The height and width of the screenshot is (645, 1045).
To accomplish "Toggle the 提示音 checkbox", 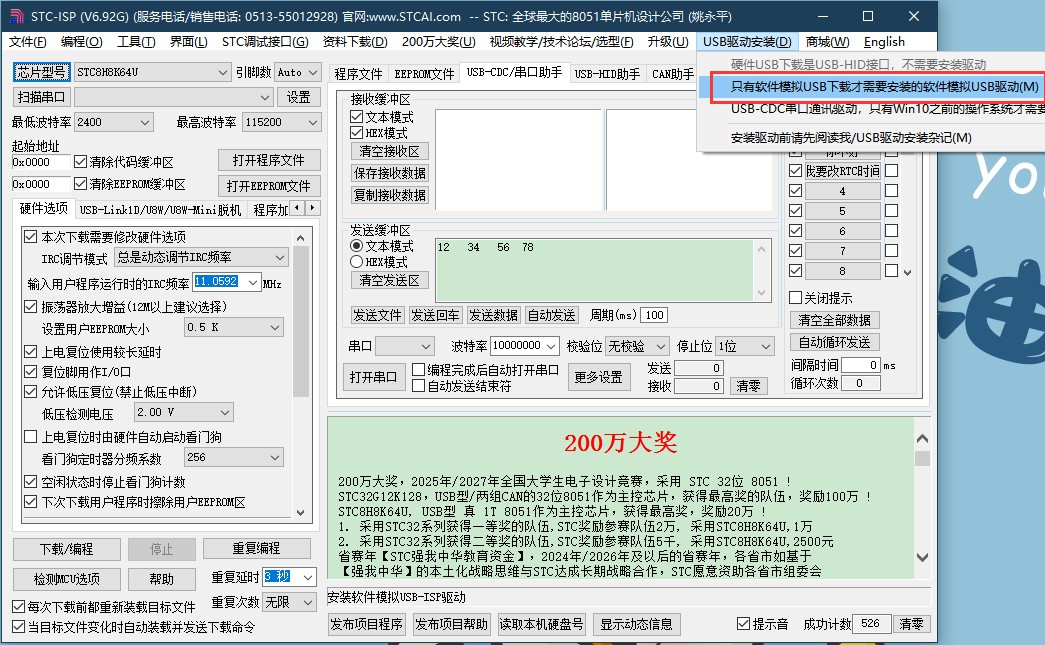I will (x=744, y=624).
